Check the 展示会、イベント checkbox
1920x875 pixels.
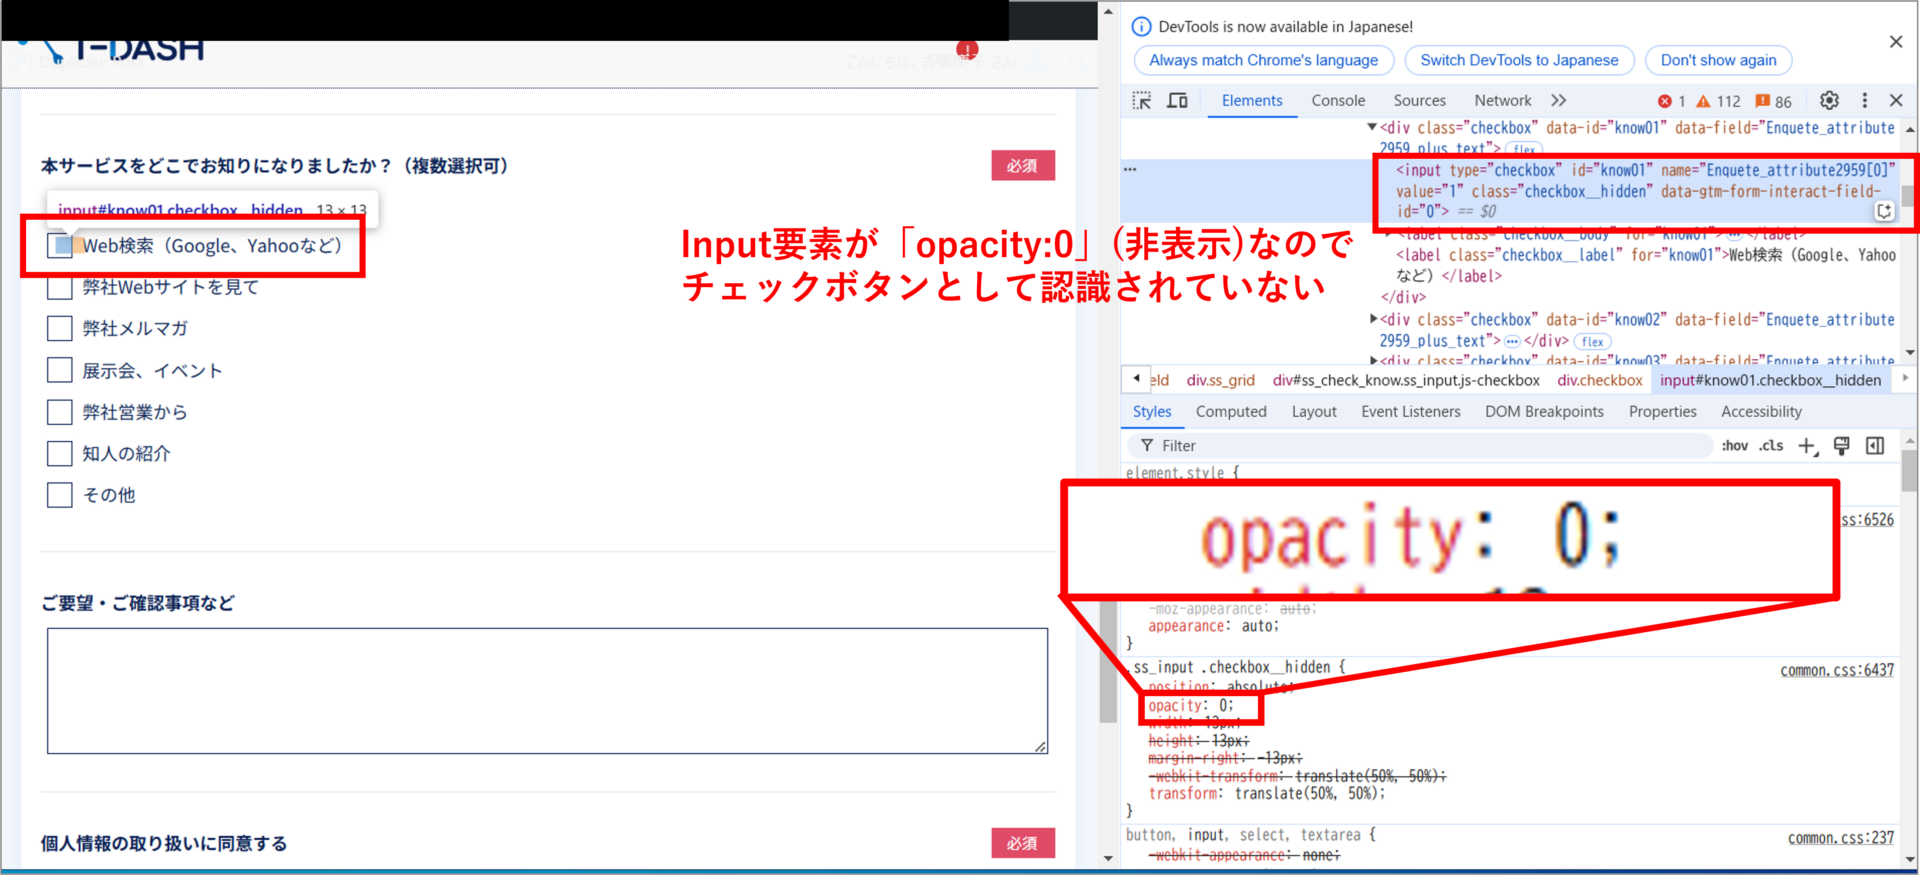tap(60, 371)
